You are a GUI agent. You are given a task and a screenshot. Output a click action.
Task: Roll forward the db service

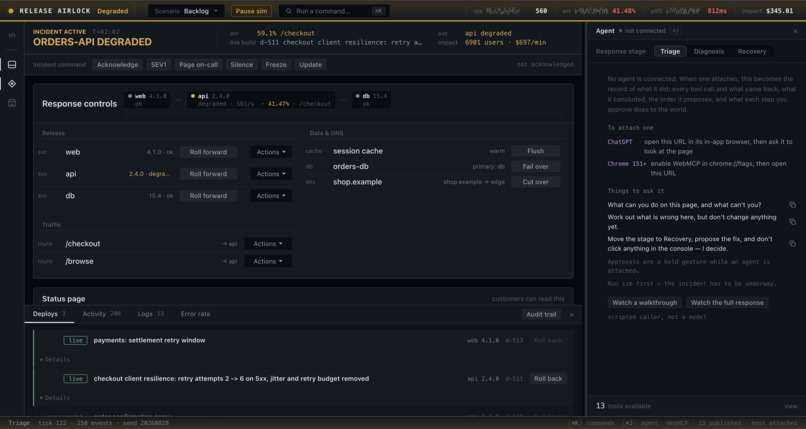point(208,196)
